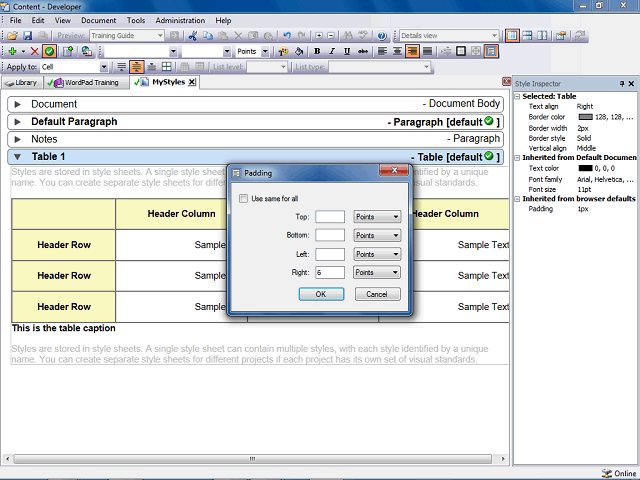The image size is (640, 480).
Task: Delete the style with the red X
Action: [34, 51]
